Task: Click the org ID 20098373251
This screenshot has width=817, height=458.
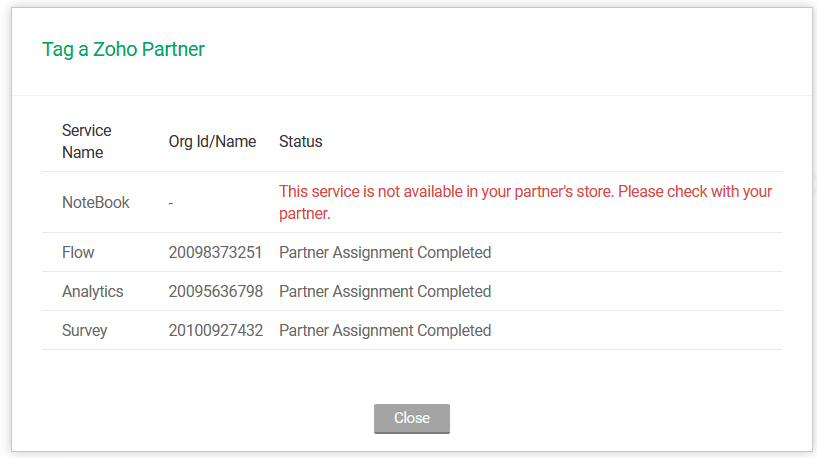Action: pyautogui.click(x=215, y=252)
